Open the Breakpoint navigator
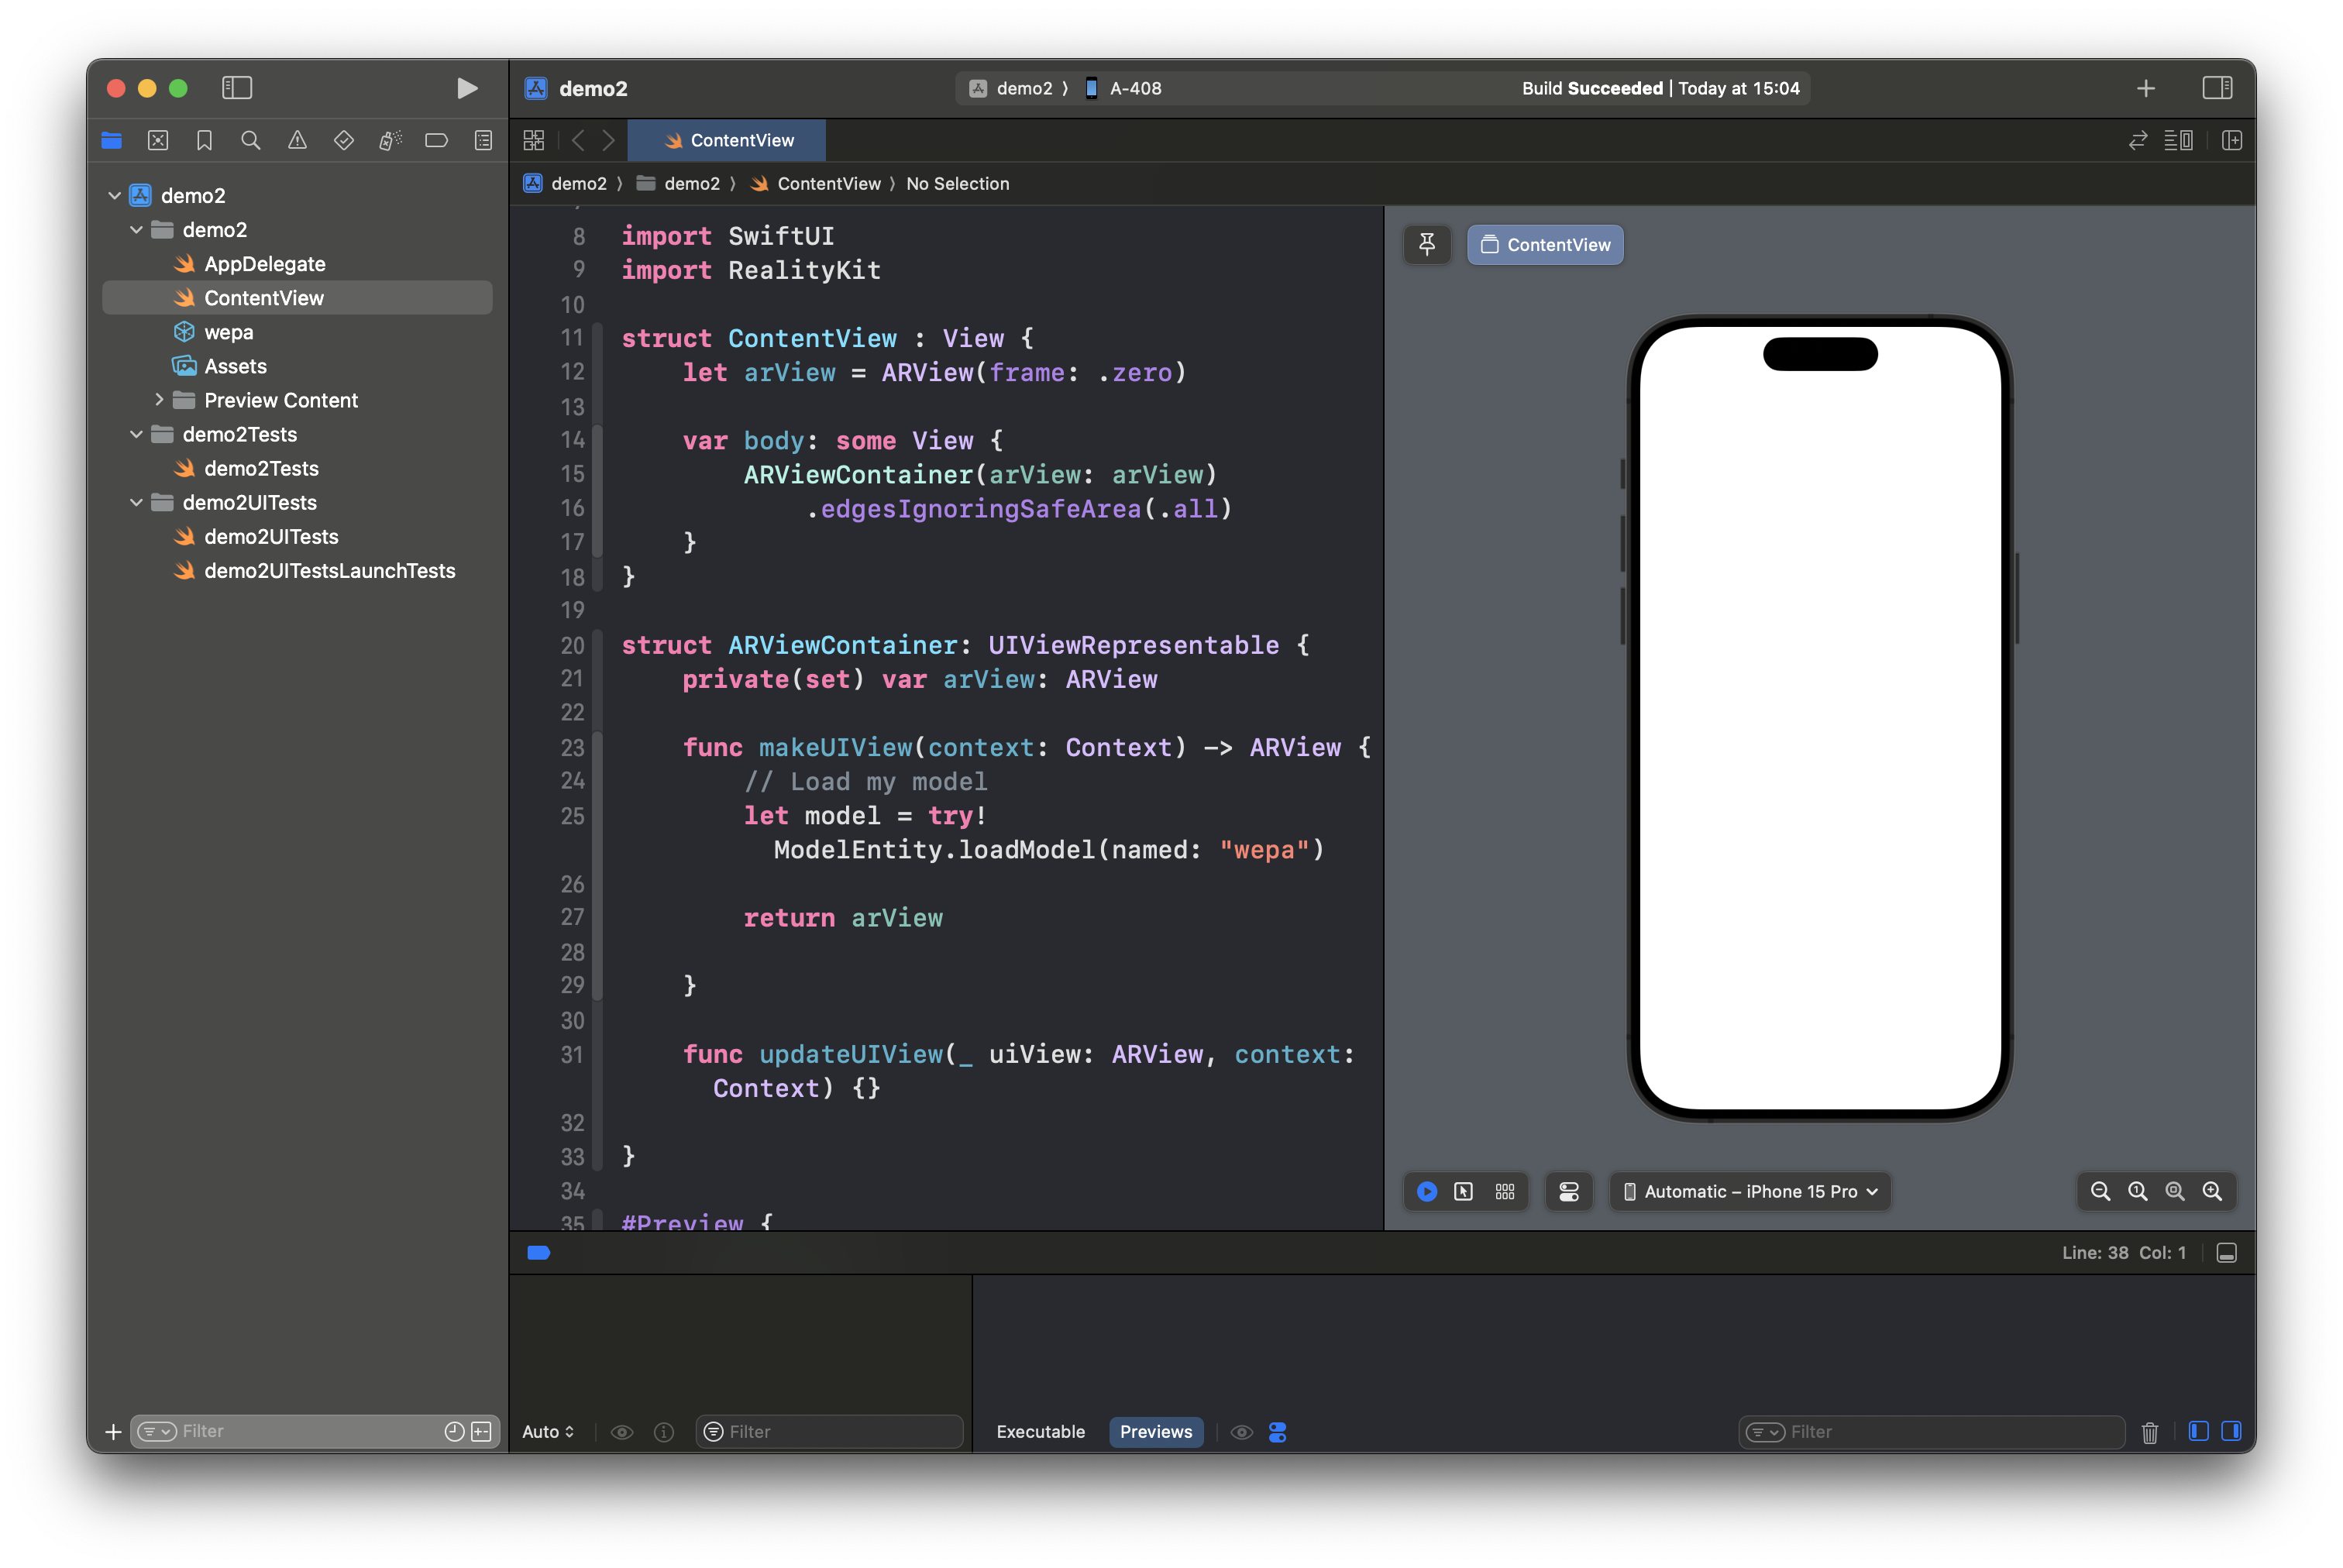2343x1568 pixels. tap(437, 140)
